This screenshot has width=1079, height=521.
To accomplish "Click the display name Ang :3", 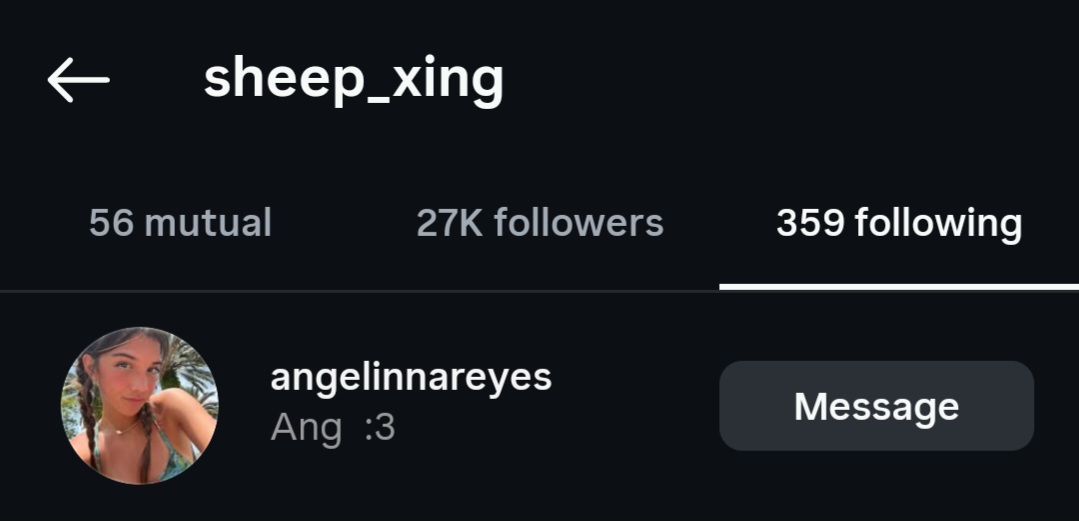I will click(333, 427).
